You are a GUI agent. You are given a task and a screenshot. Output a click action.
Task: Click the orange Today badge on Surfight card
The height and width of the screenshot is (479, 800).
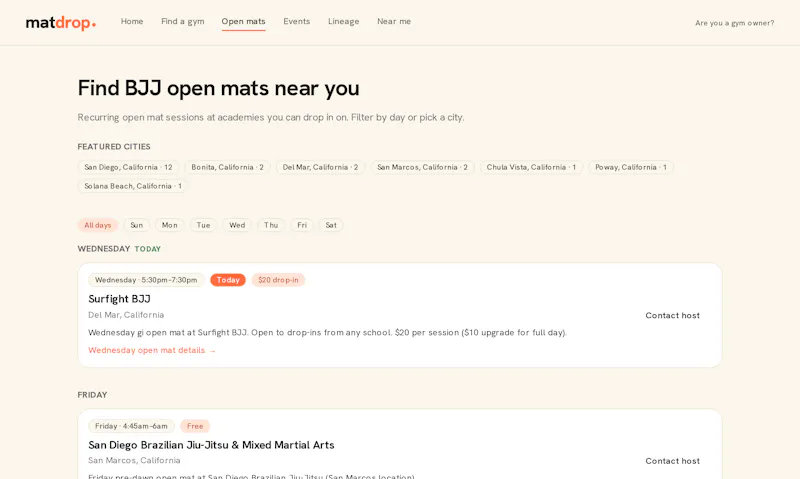tap(228, 280)
